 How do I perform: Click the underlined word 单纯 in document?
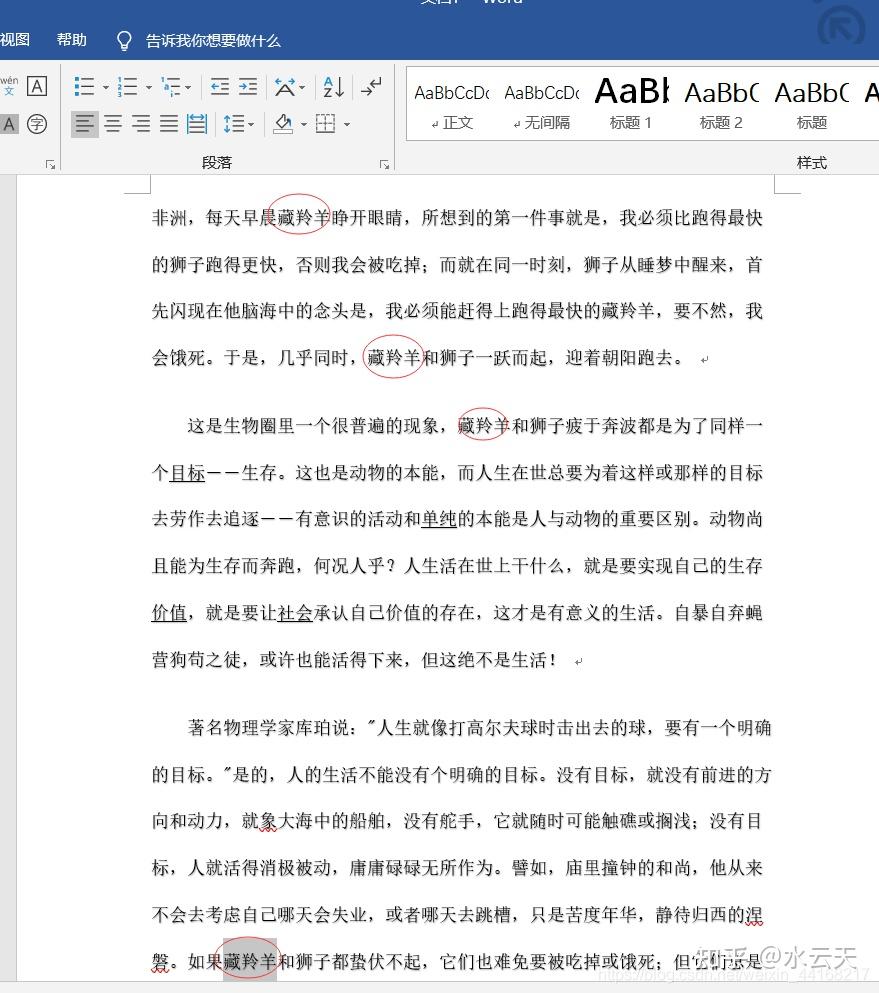click(439, 519)
